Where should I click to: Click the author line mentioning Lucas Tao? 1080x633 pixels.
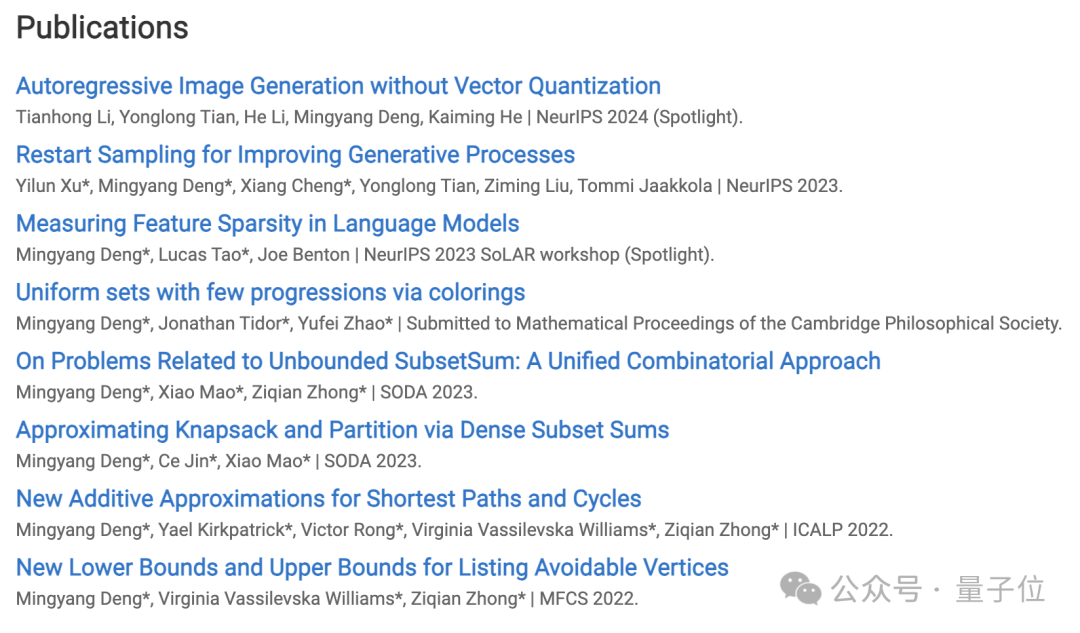(x=365, y=255)
